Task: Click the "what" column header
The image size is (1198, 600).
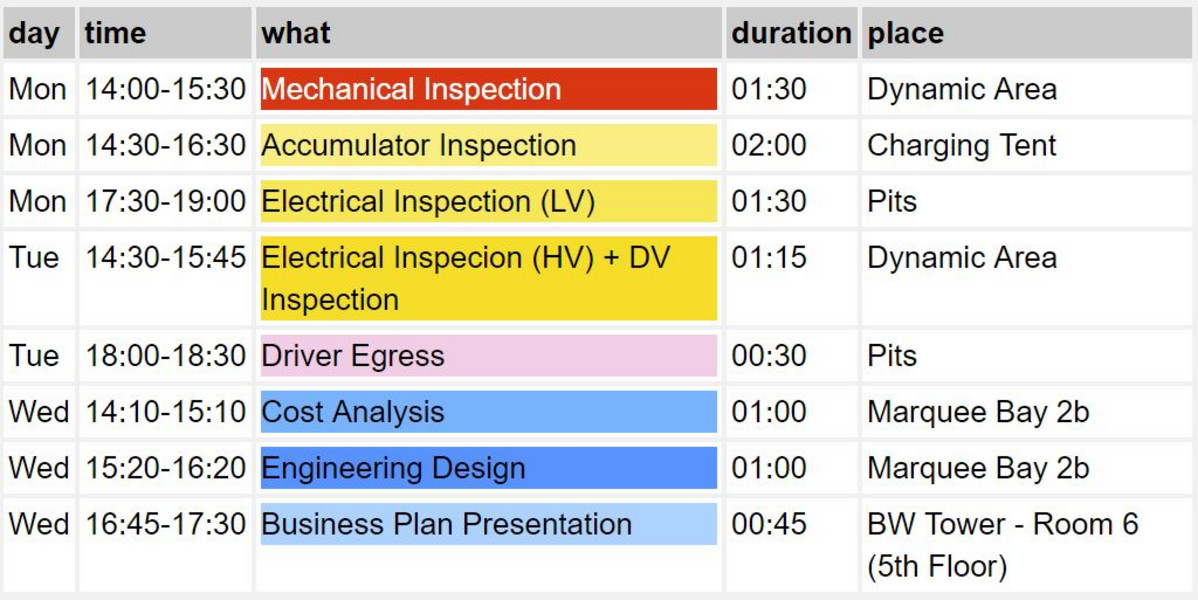Action: pyautogui.click(x=296, y=33)
